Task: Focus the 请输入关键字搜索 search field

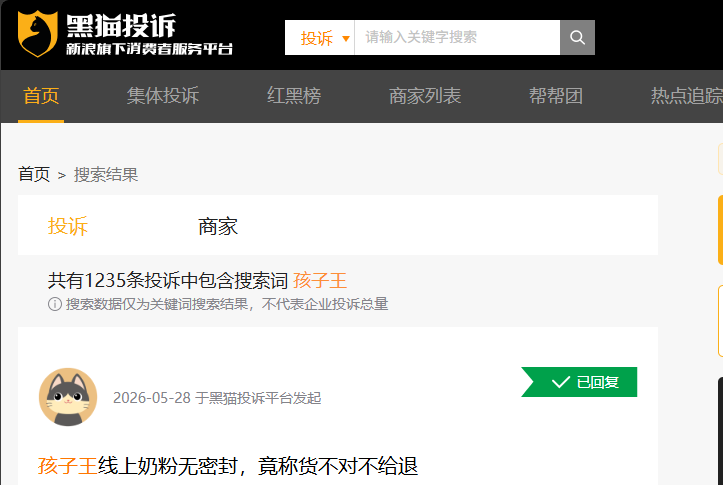Action: coord(457,37)
